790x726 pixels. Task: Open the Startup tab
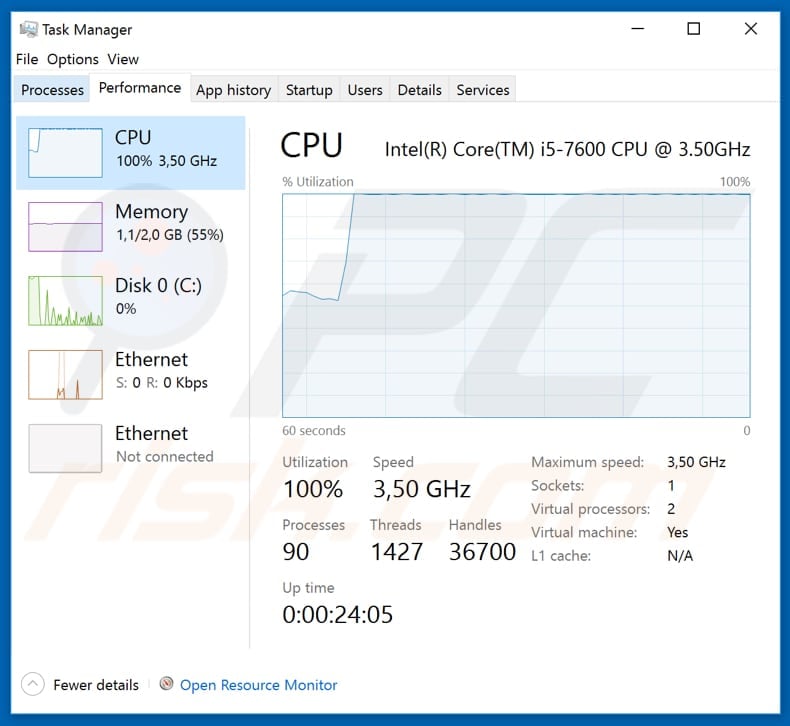pyautogui.click(x=309, y=90)
